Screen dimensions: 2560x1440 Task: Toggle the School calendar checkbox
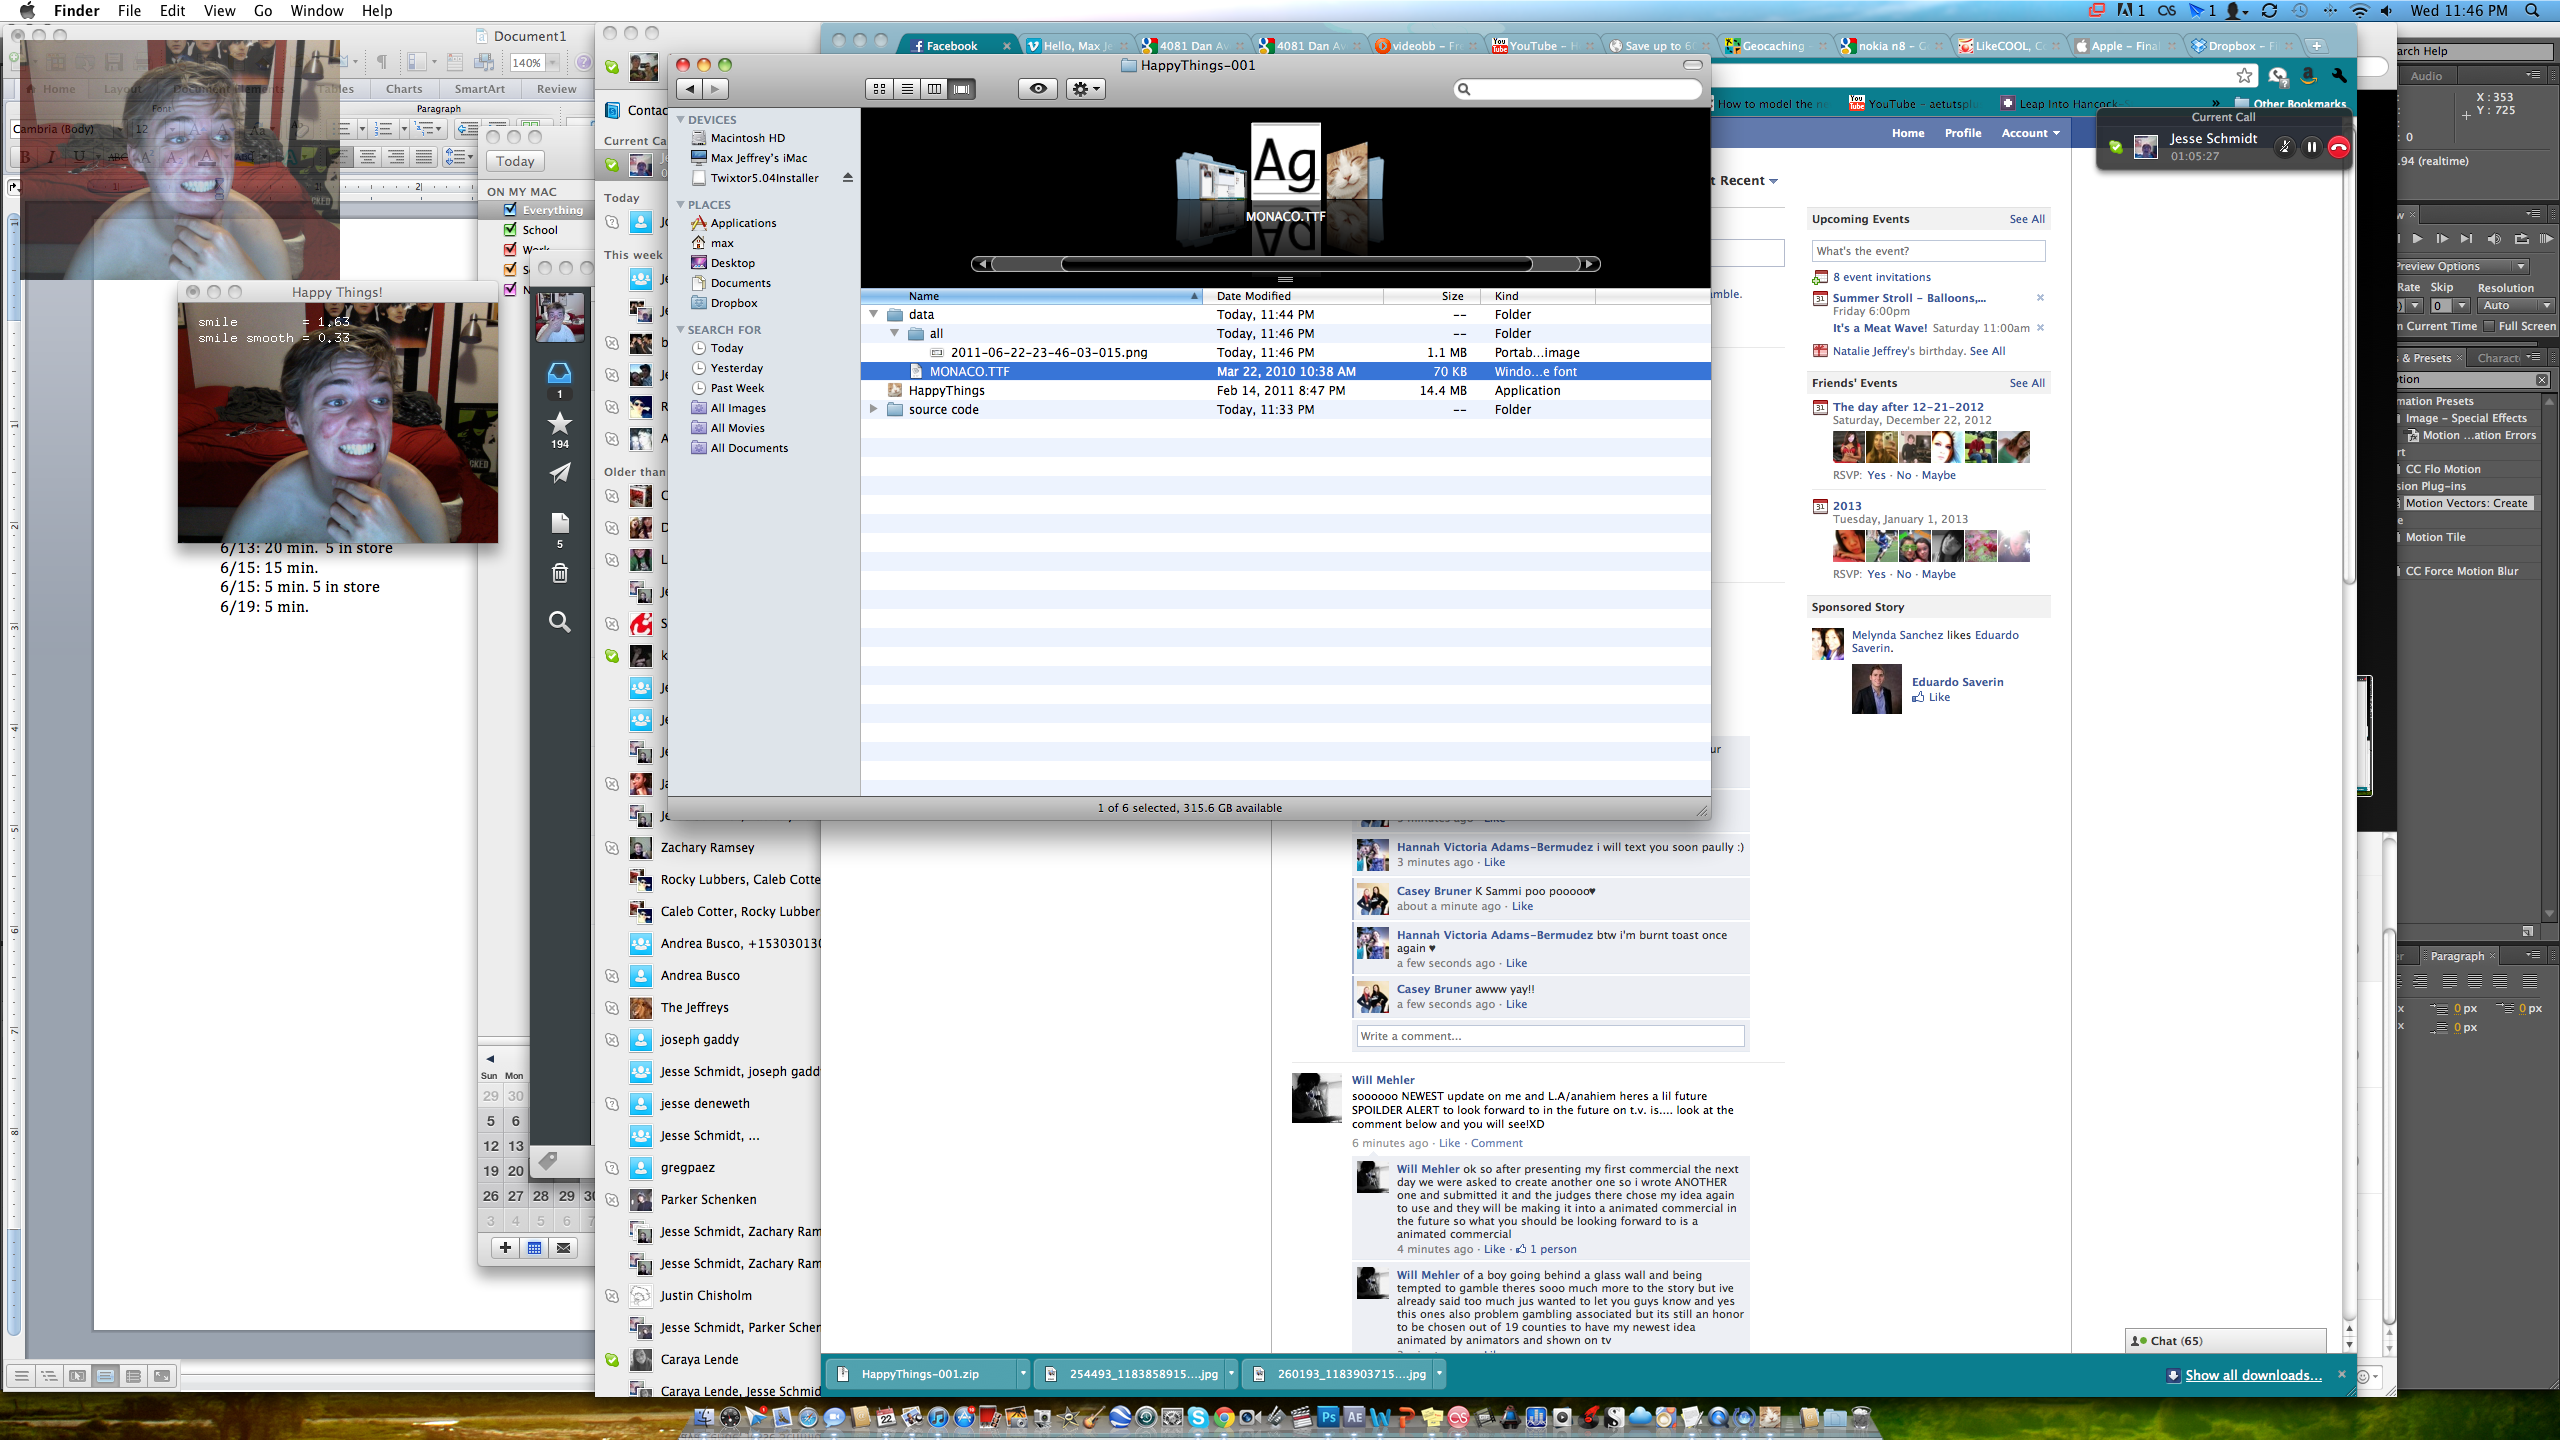(510, 230)
